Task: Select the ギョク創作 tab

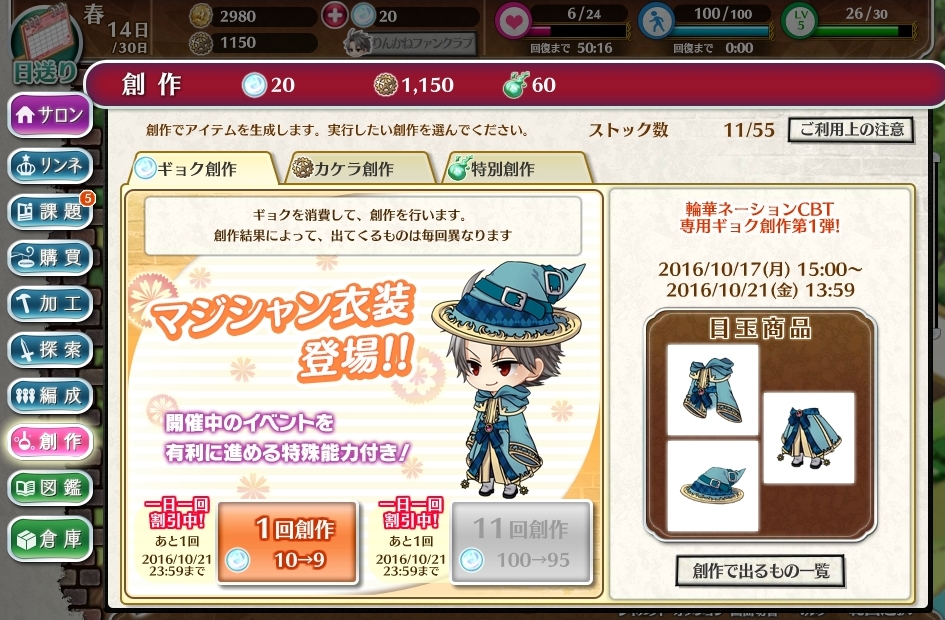Action: coord(202,168)
